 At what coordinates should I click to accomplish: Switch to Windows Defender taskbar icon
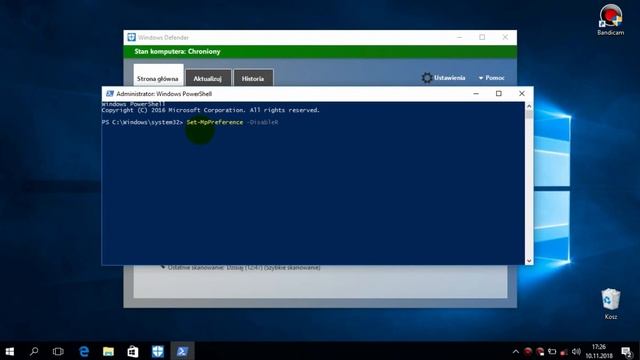(x=158, y=351)
